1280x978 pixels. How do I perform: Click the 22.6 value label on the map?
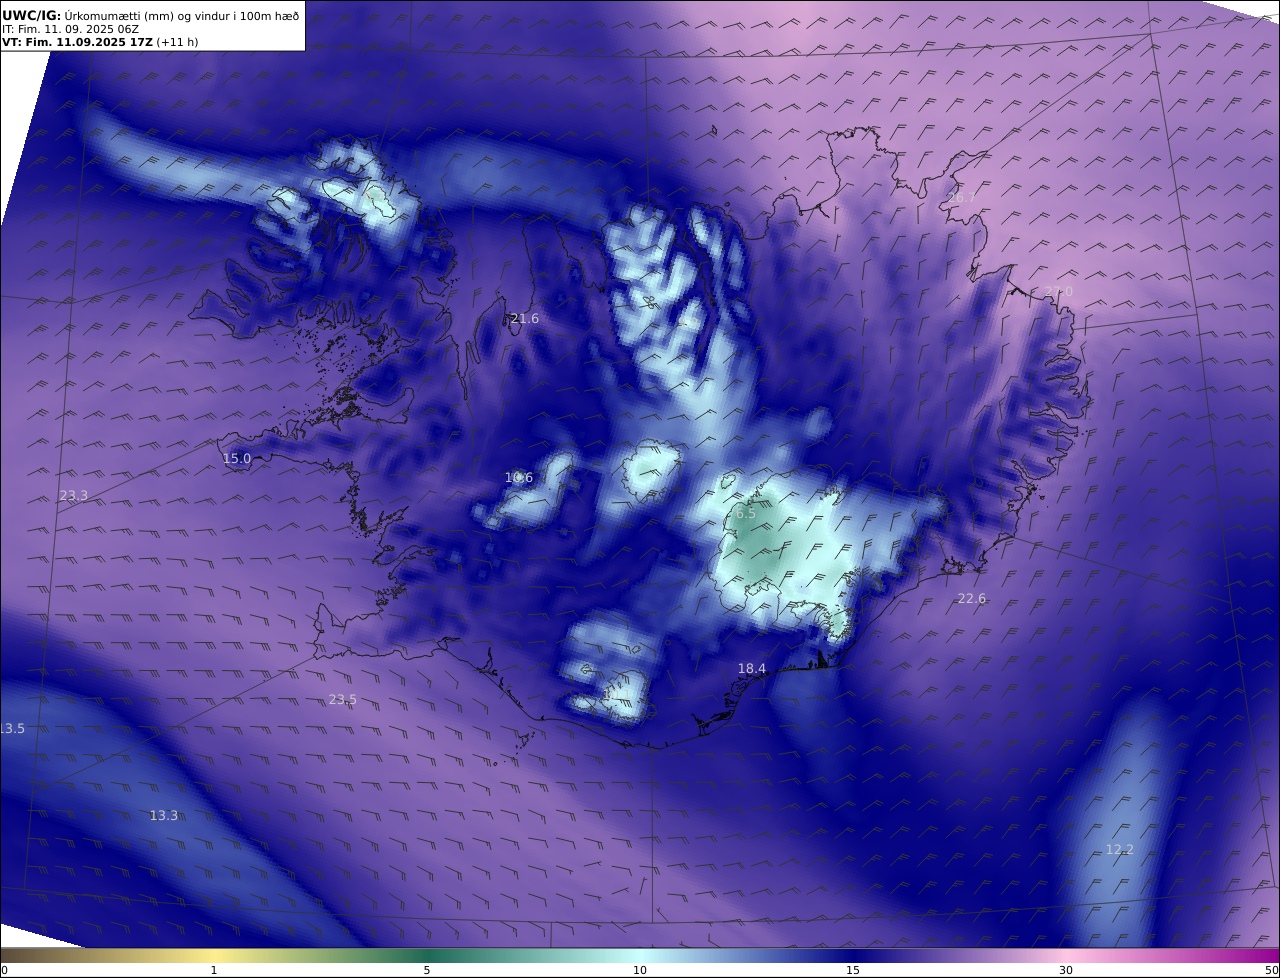pyautogui.click(x=972, y=599)
